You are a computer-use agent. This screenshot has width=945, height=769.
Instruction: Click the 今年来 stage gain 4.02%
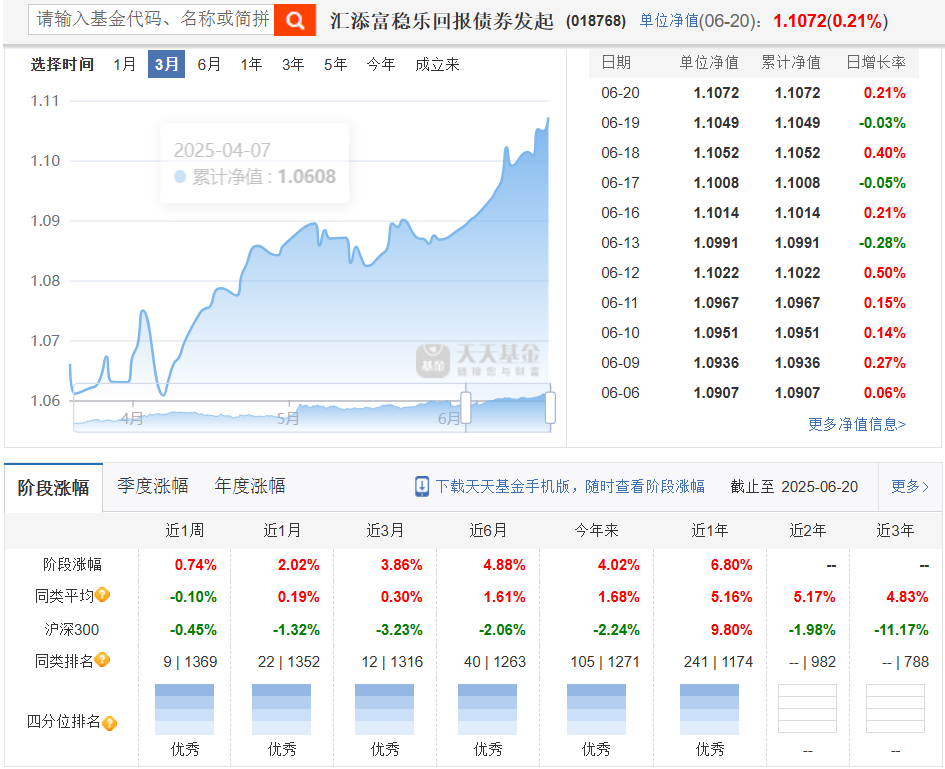tap(618, 565)
